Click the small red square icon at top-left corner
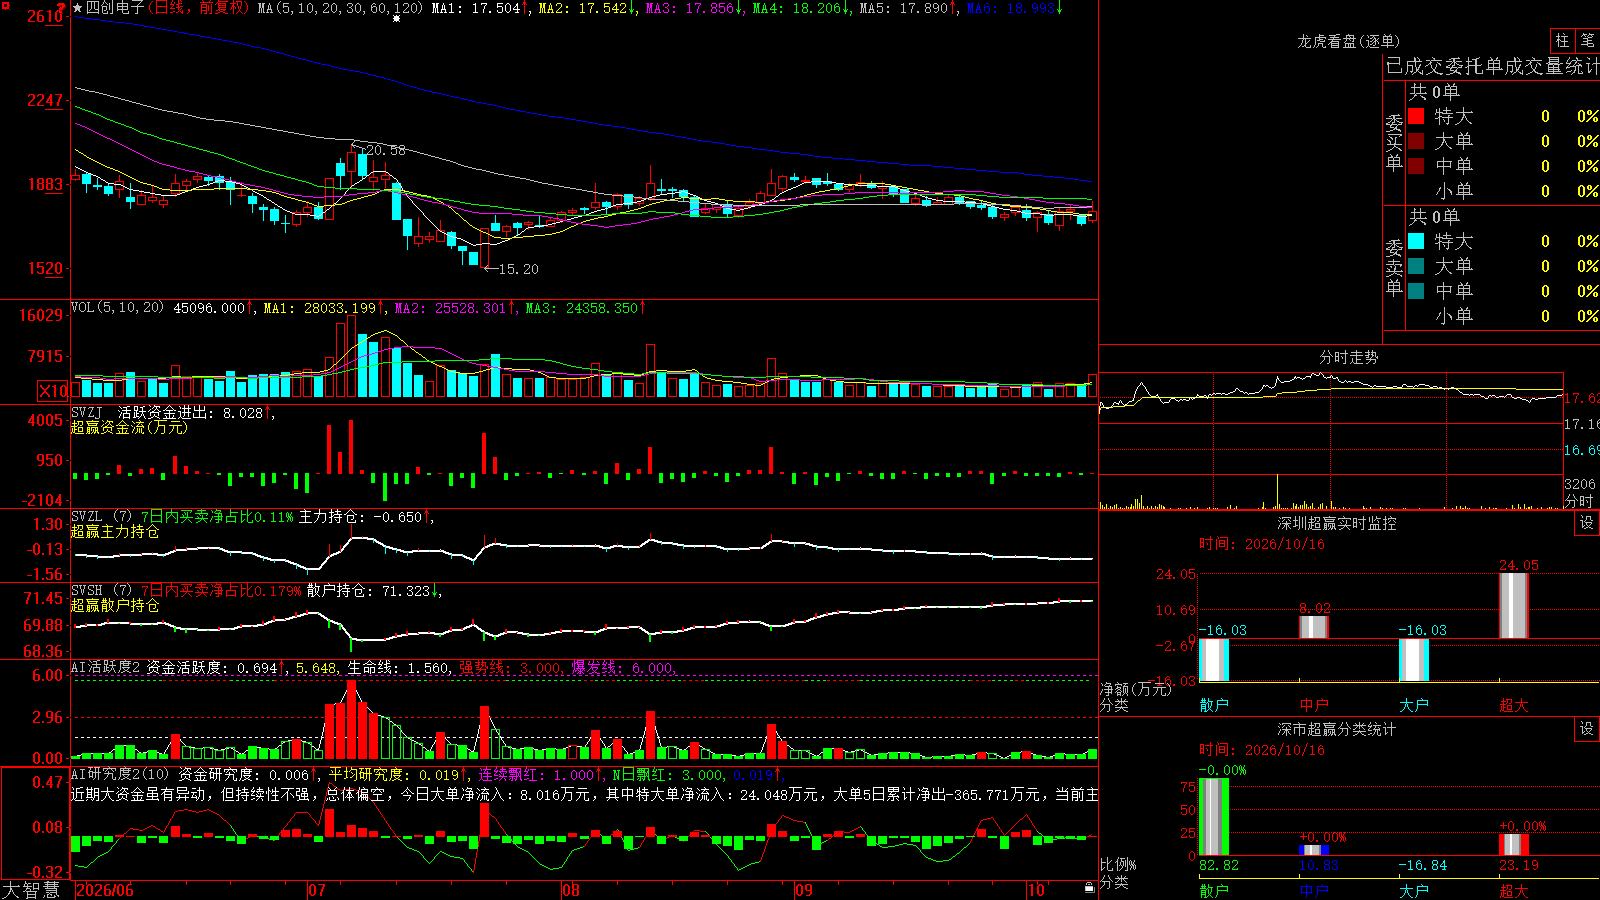This screenshot has height=900, width=1600. tap(4, 5)
